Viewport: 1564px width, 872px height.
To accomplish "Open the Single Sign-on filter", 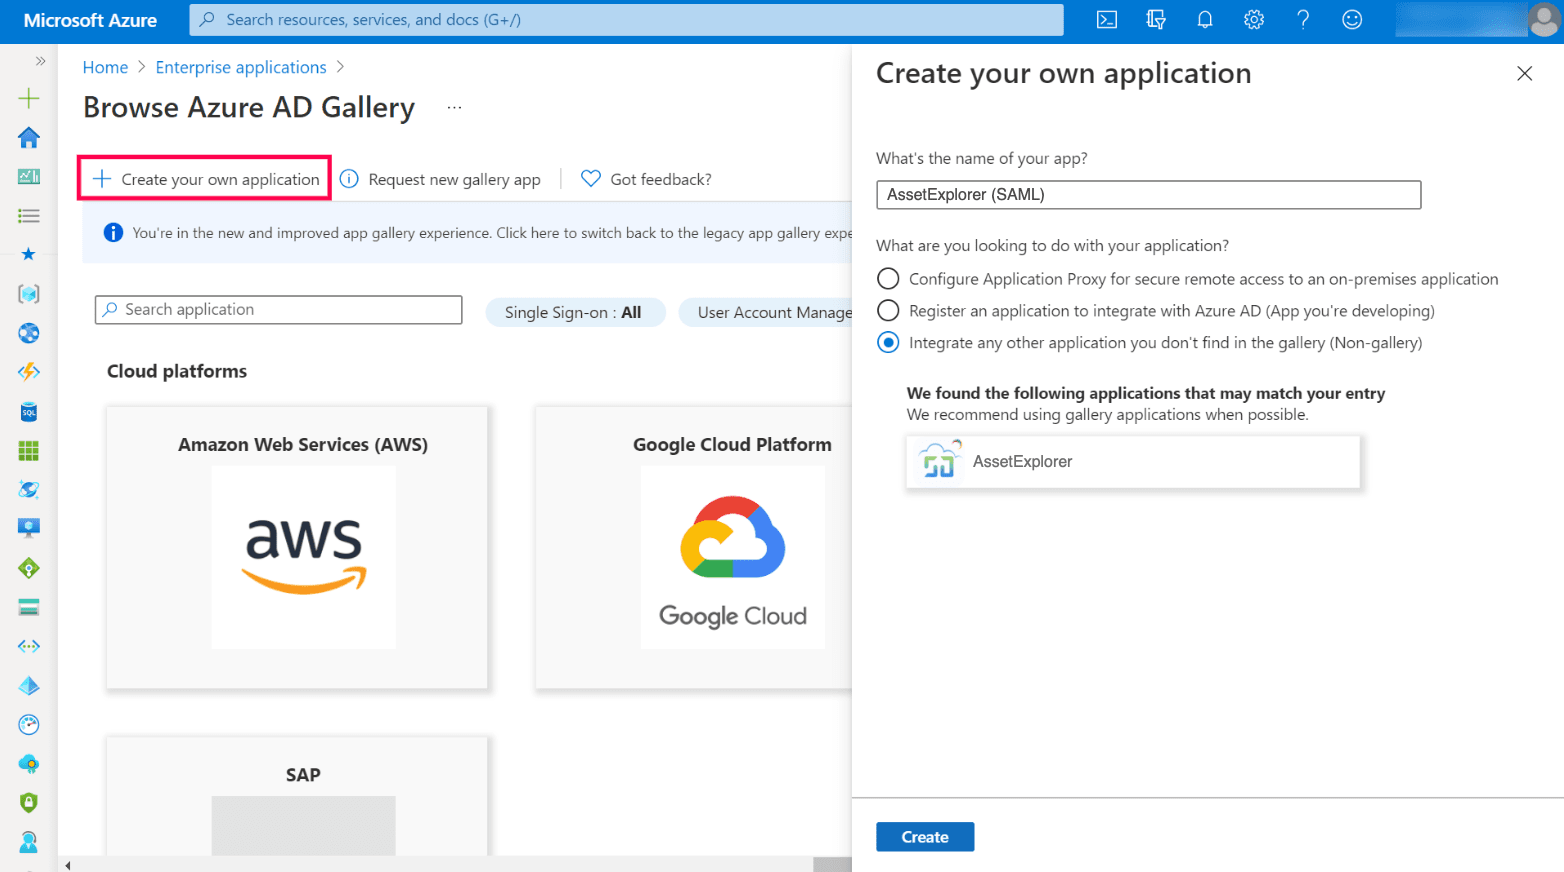I will 574,312.
